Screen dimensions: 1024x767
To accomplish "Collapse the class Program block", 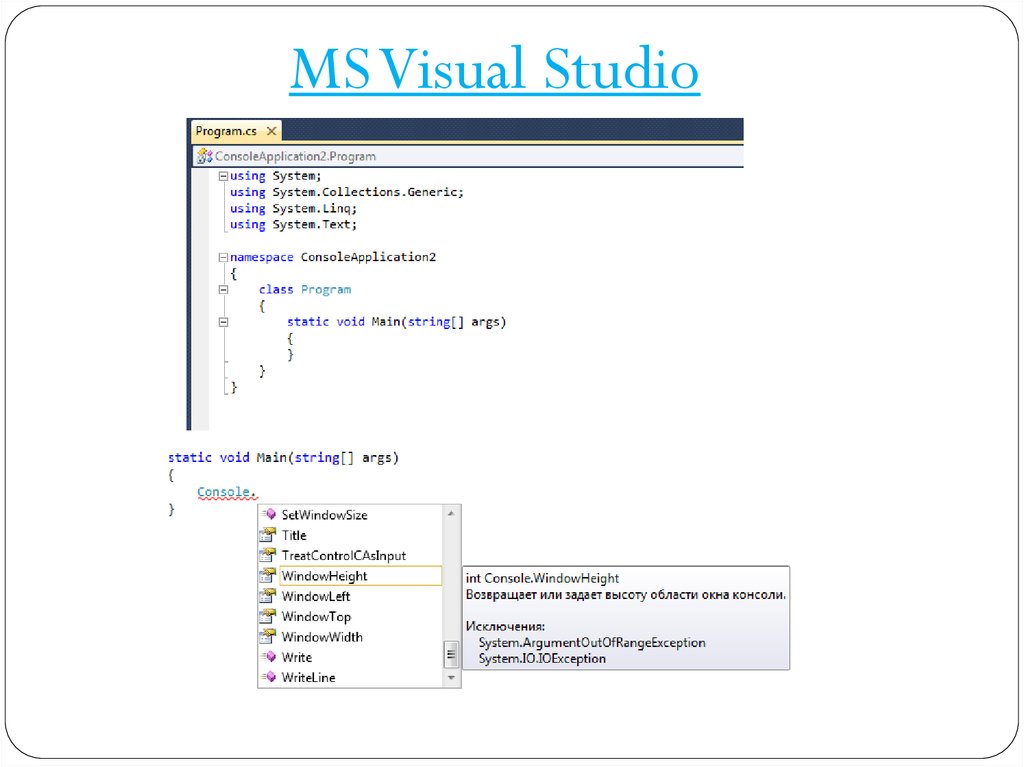I will pos(222,290).
